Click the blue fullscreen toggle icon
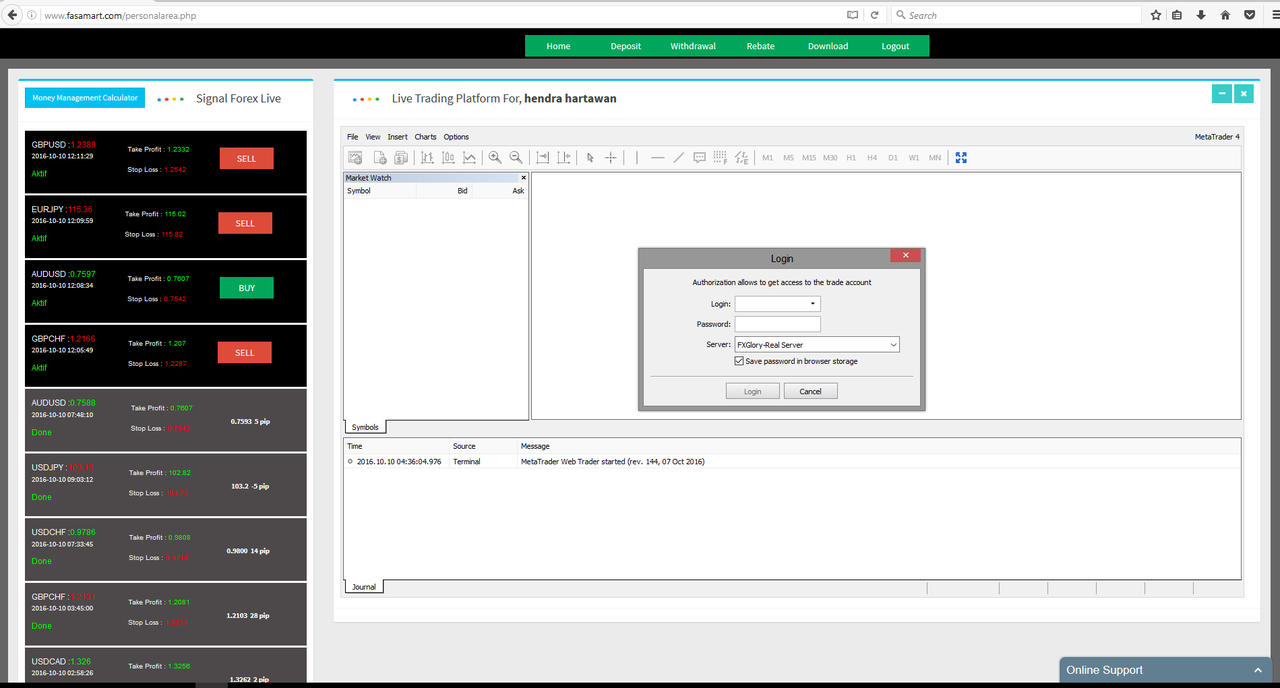This screenshot has height=688, width=1280. 961,158
